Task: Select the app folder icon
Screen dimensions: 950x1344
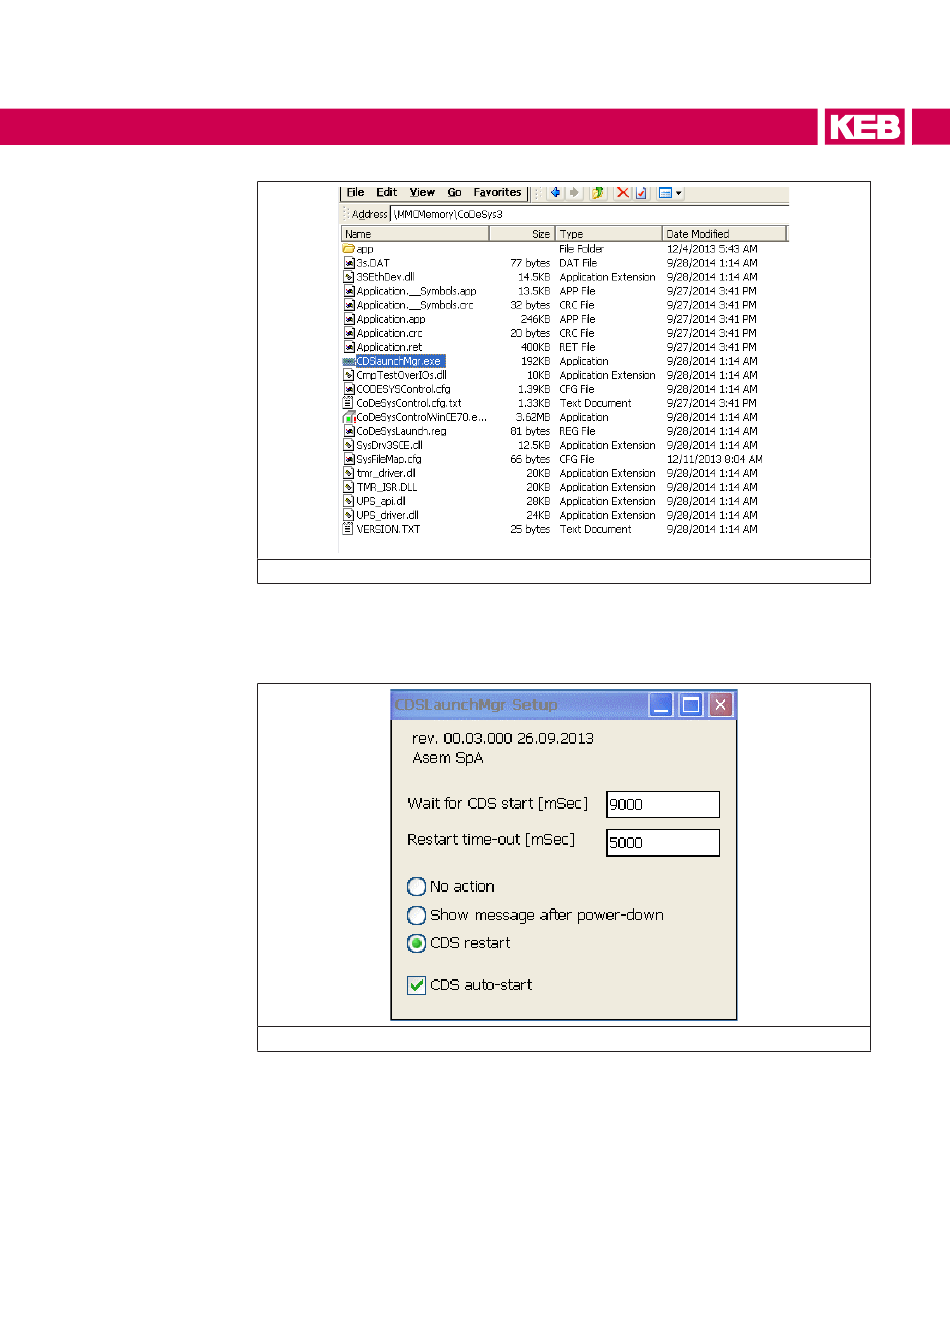Action: coord(349,249)
